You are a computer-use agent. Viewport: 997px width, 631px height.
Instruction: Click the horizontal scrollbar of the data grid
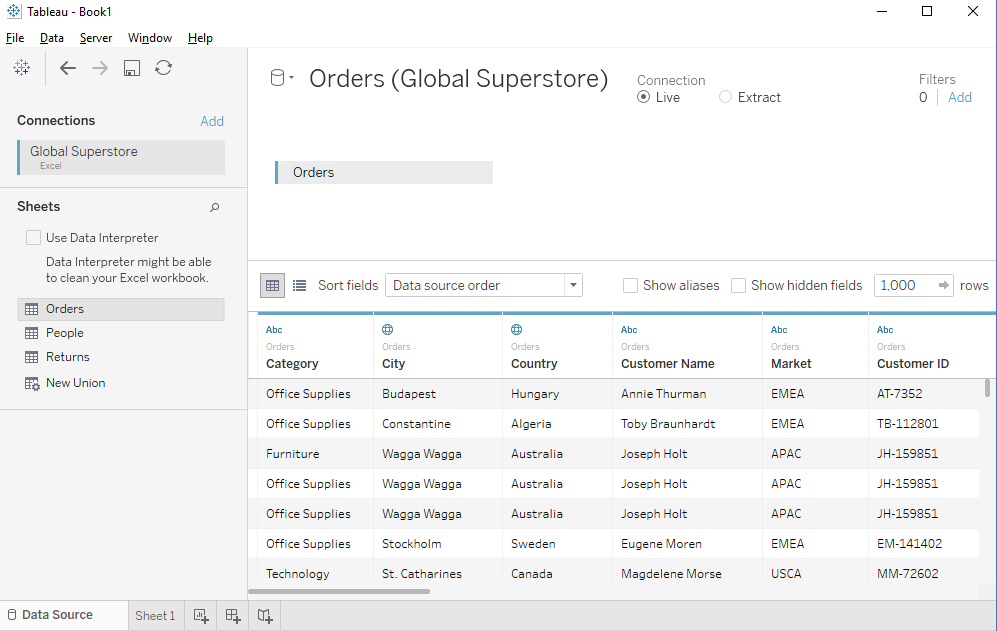click(x=339, y=592)
